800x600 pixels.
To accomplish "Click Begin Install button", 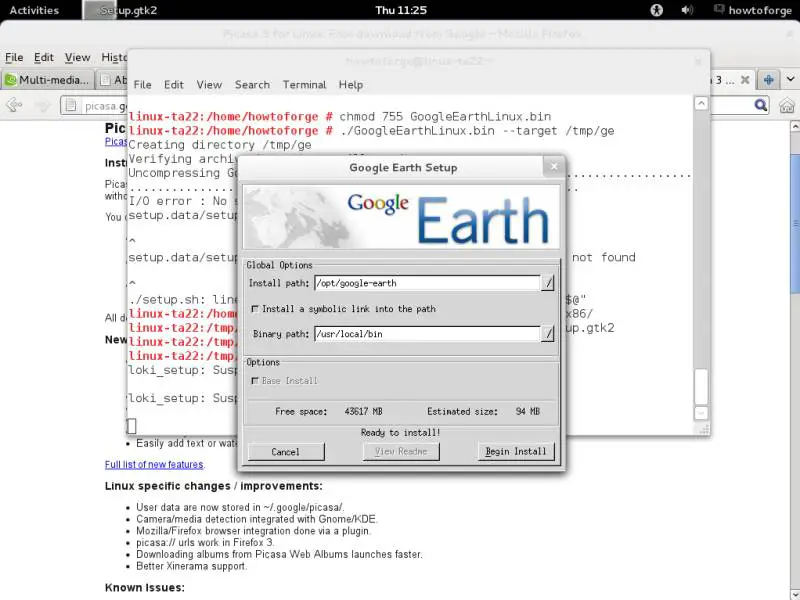I will (516, 452).
